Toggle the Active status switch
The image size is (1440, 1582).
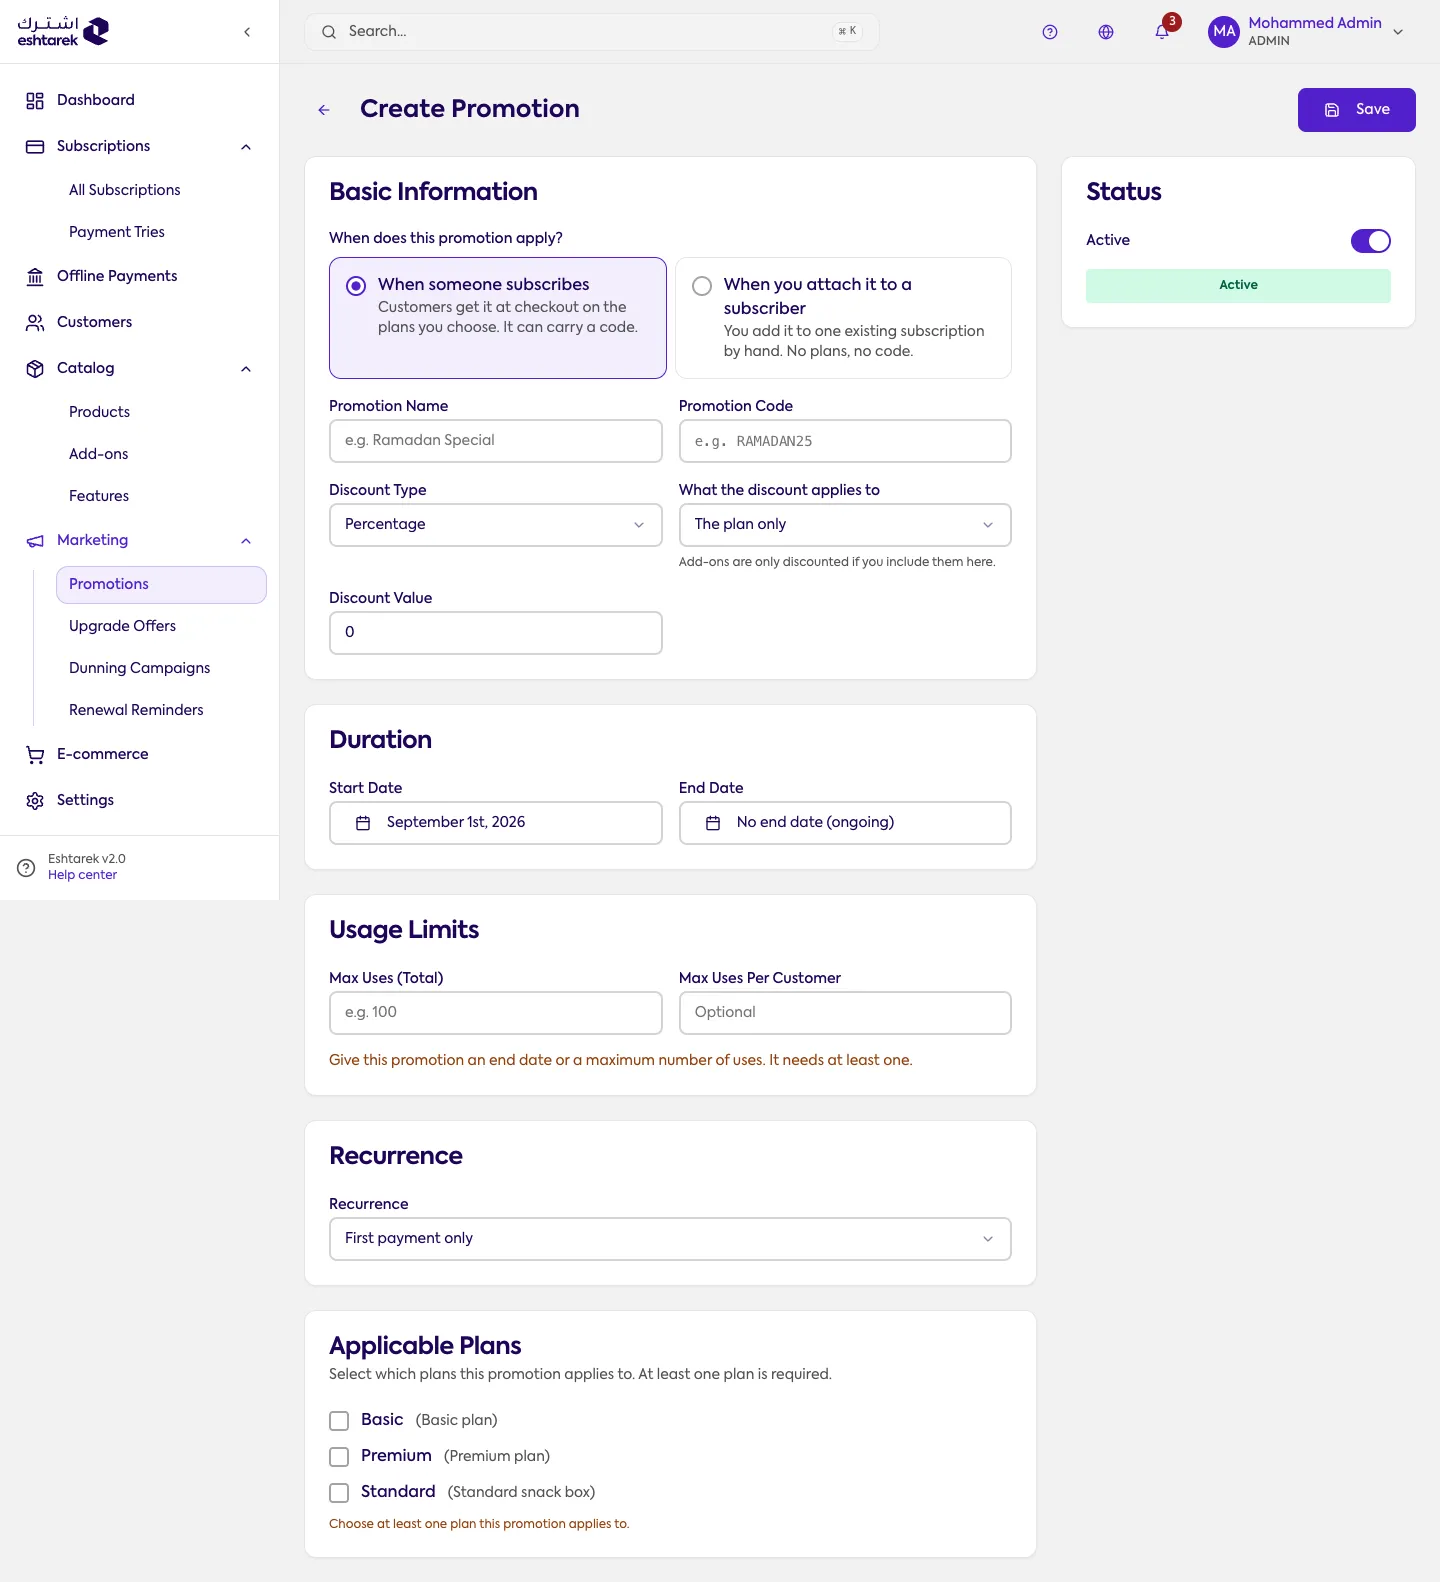[1370, 241]
